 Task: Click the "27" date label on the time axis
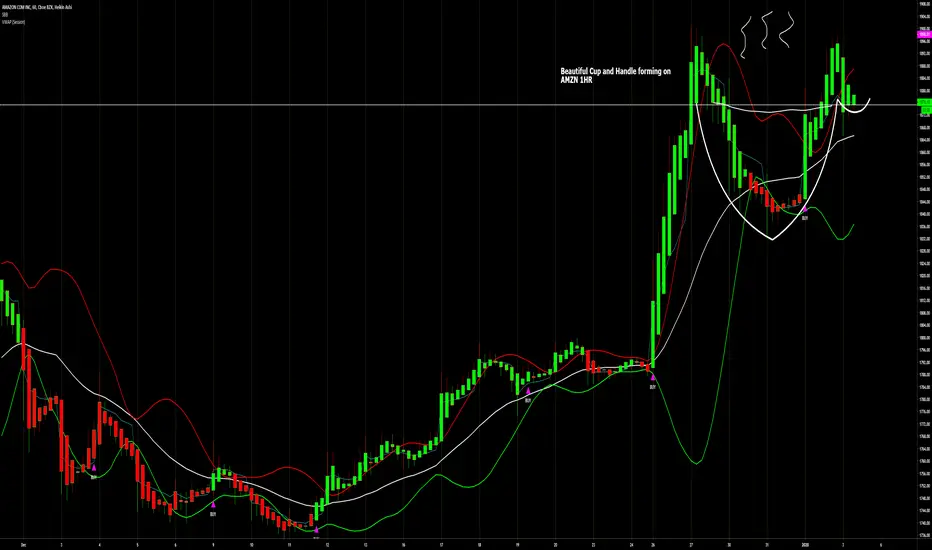(691, 545)
